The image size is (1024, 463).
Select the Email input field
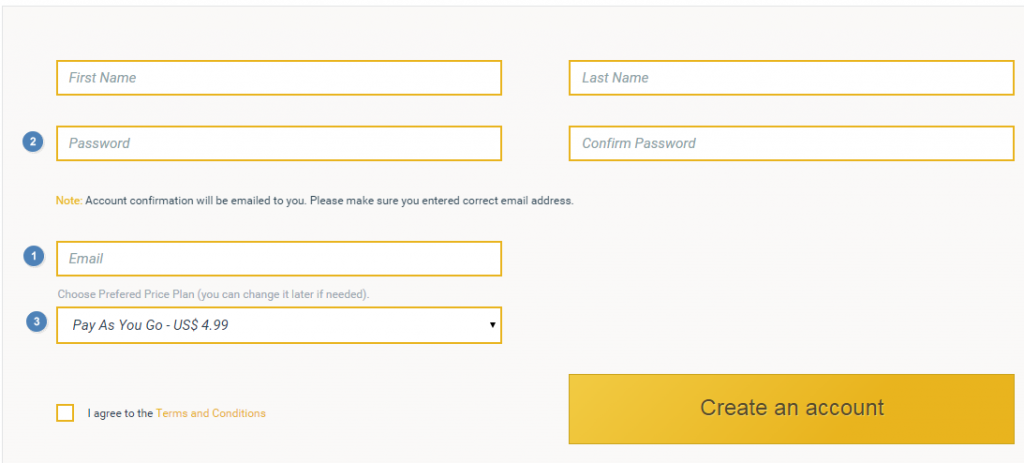coord(279,259)
